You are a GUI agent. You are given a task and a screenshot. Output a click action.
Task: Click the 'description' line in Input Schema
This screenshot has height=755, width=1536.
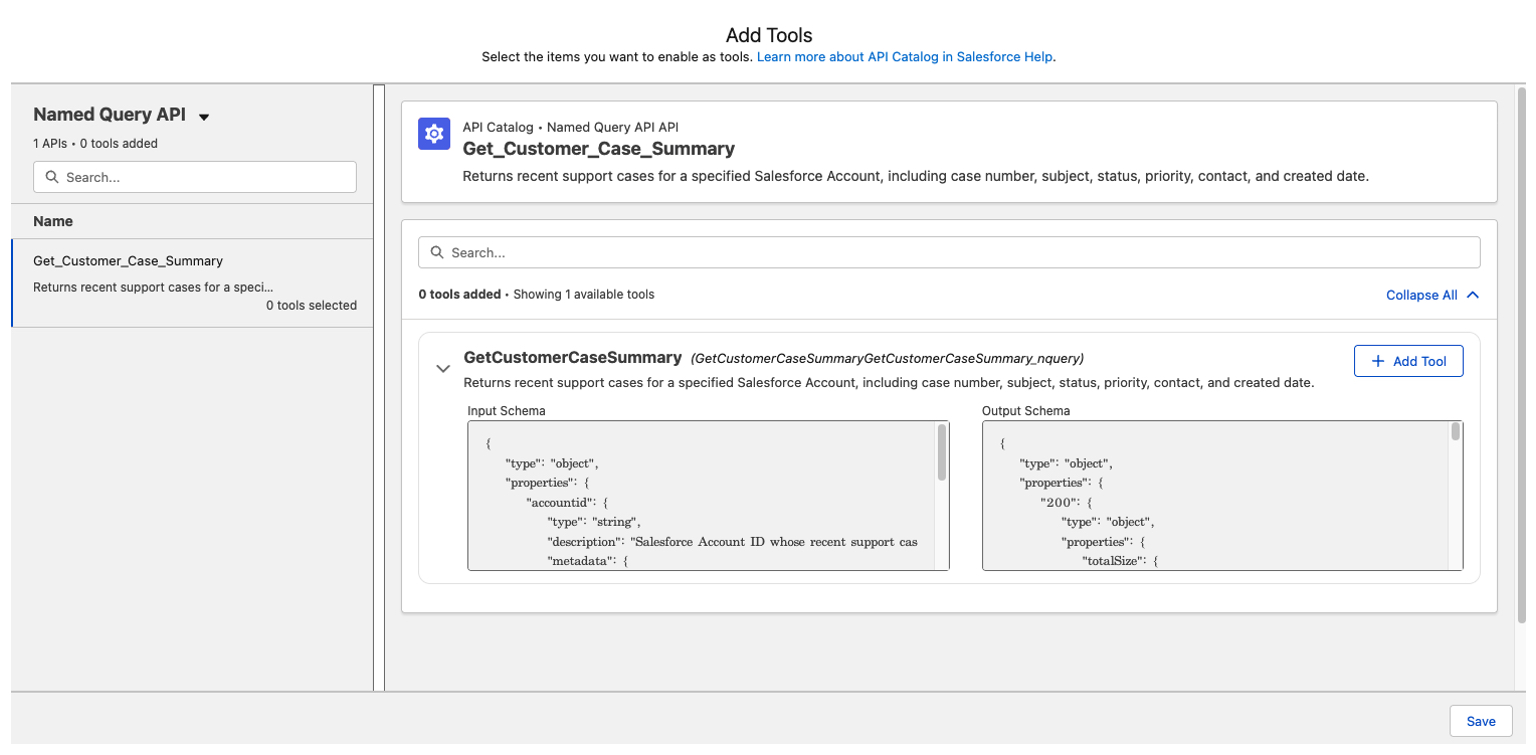[x=732, y=542]
